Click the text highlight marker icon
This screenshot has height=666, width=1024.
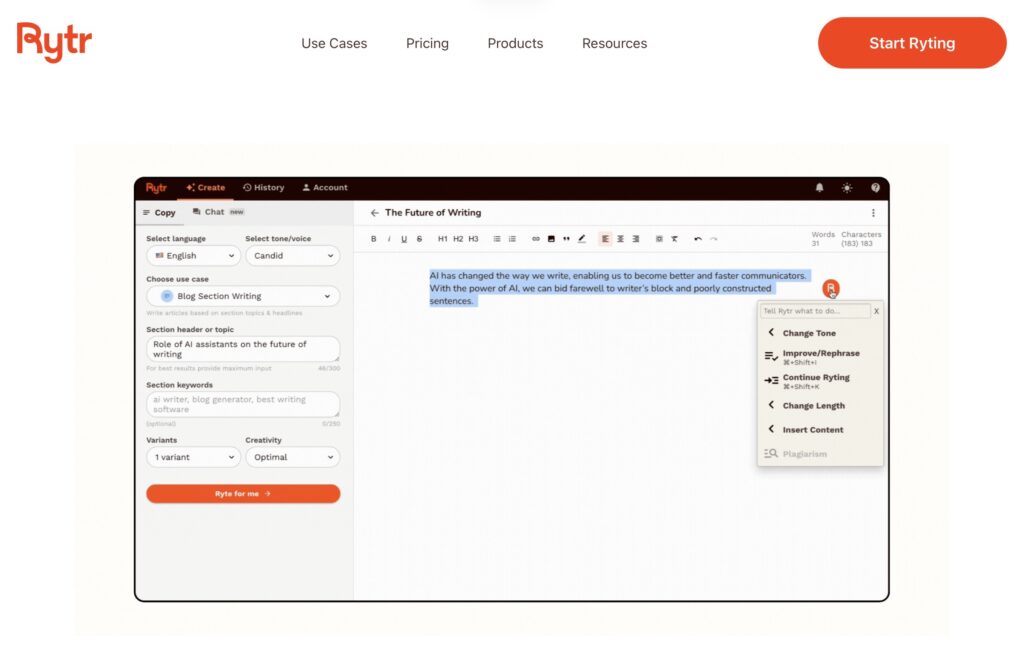[582, 239]
